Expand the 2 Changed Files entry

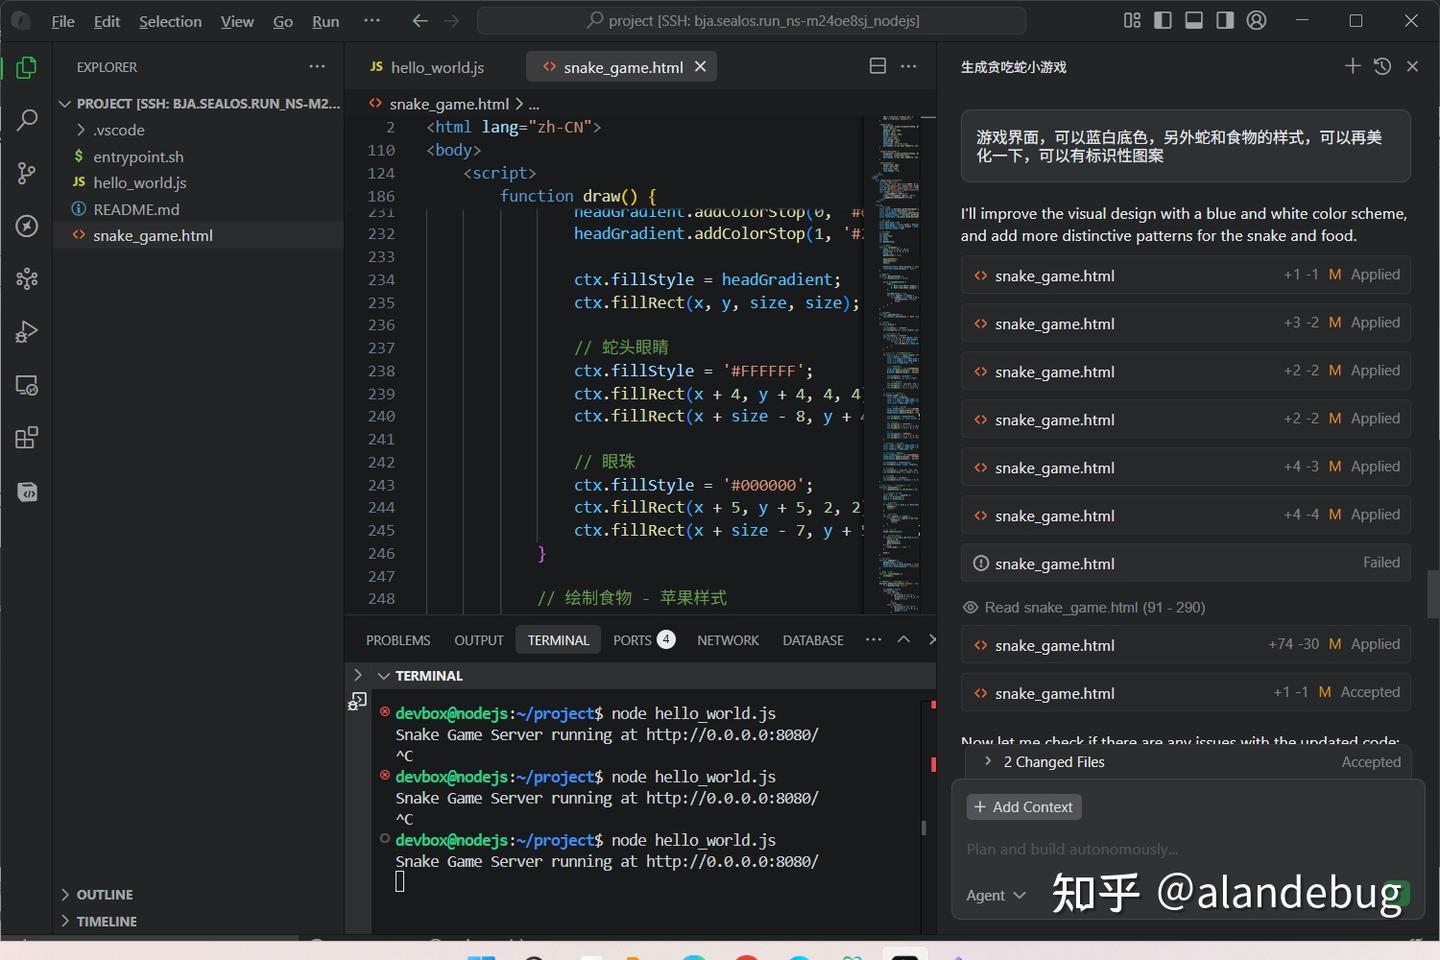pos(988,761)
